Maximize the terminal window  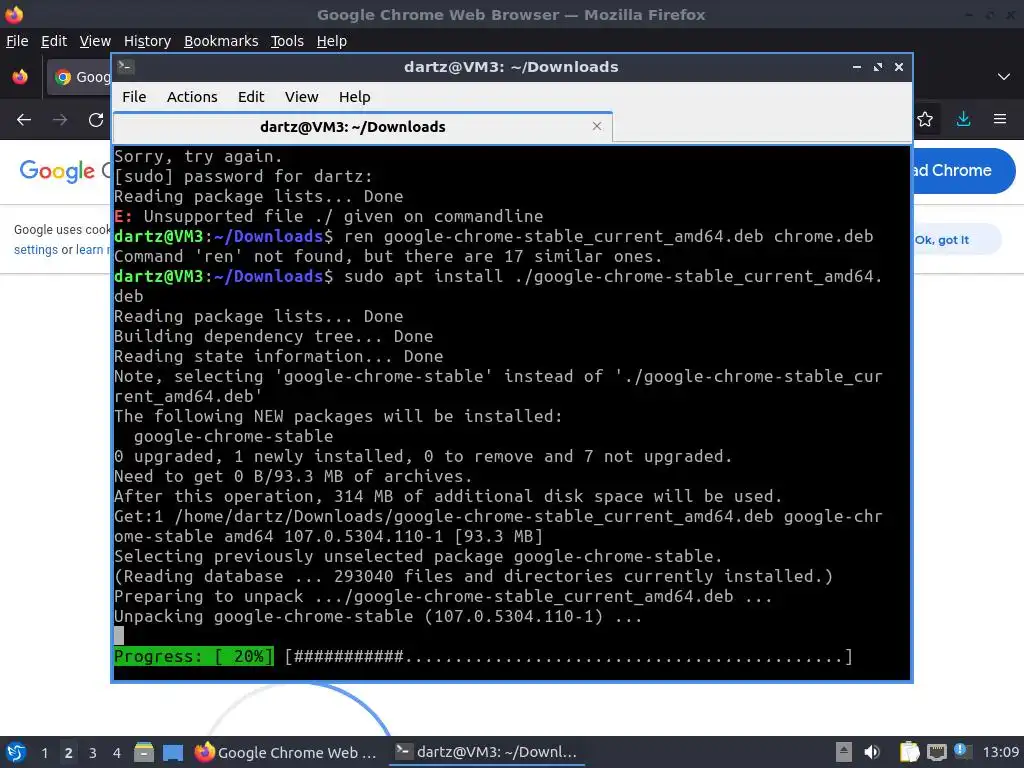pos(878,67)
